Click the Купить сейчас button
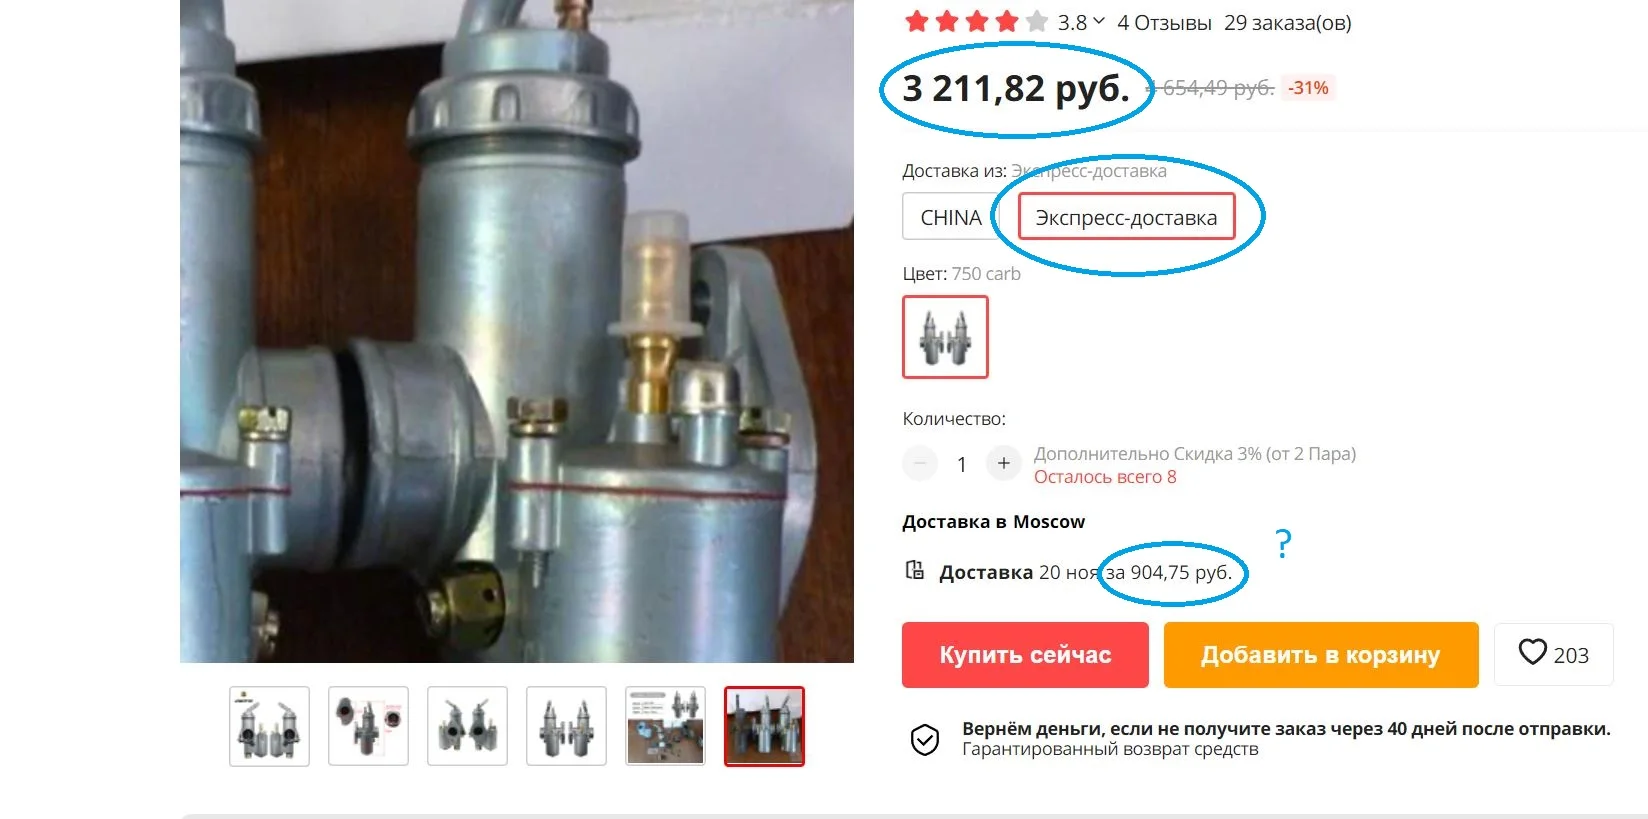1648x819 pixels. (1025, 655)
